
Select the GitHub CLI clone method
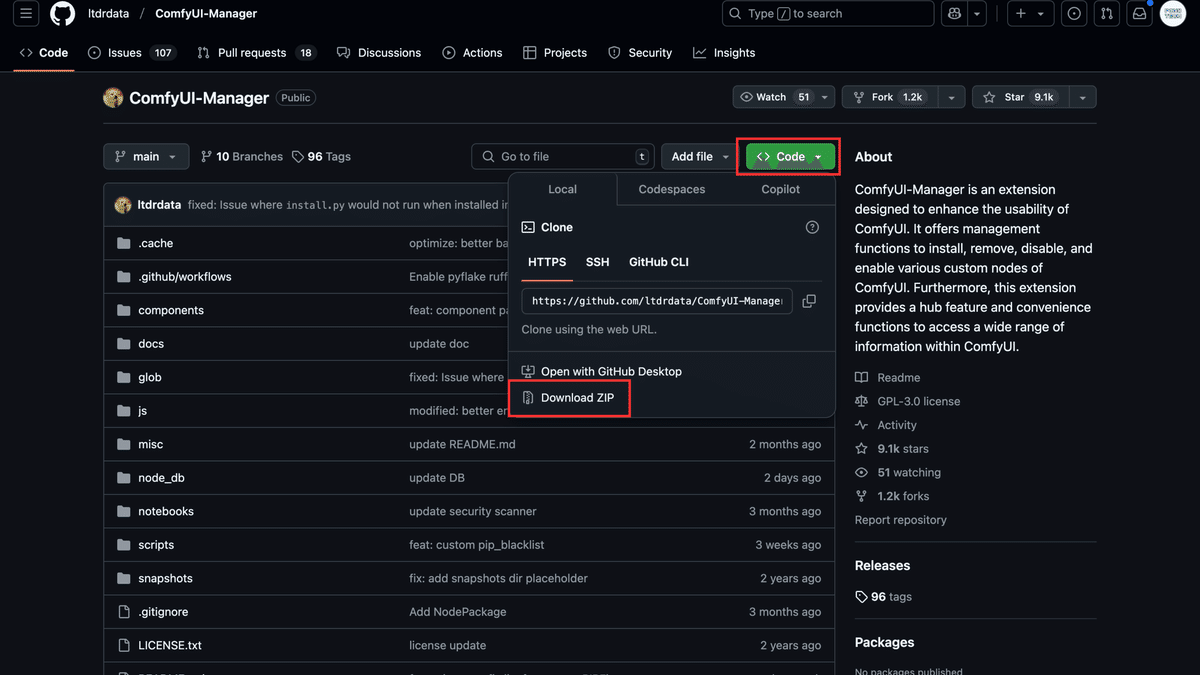pos(659,262)
